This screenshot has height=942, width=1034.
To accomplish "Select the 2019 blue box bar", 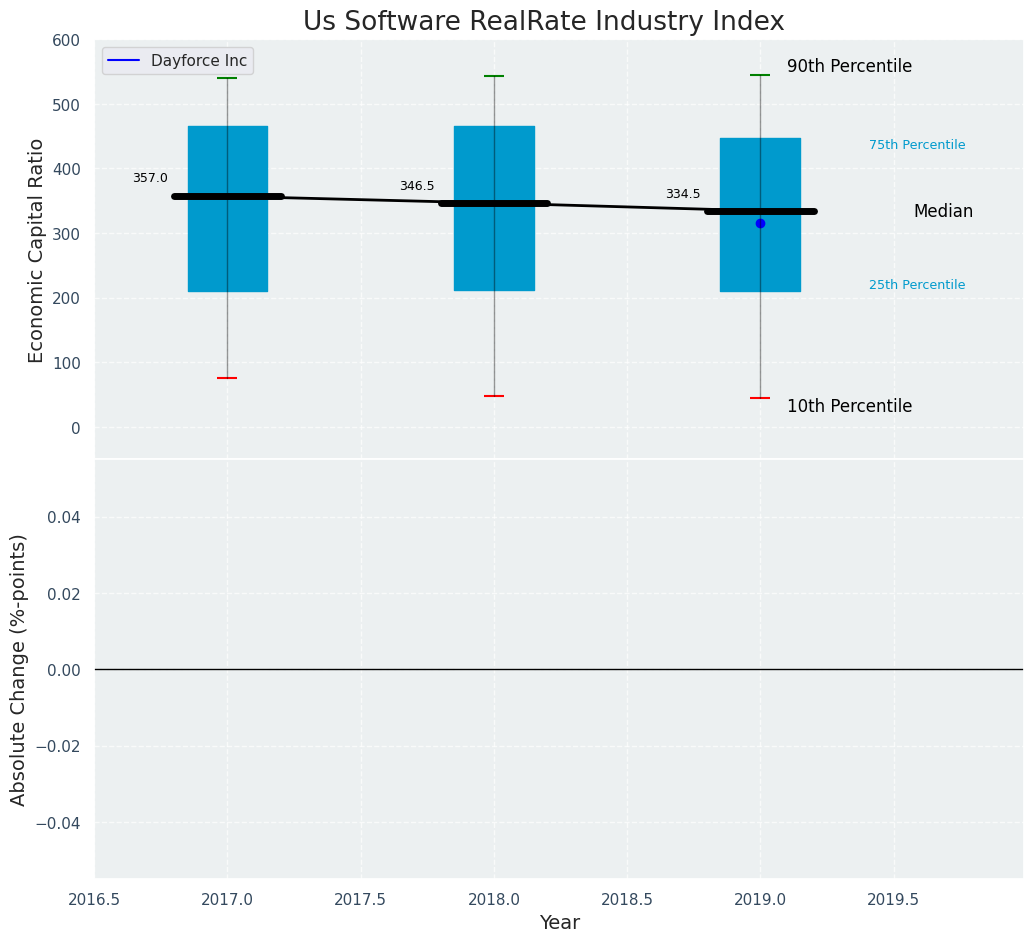I will (760, 214).
